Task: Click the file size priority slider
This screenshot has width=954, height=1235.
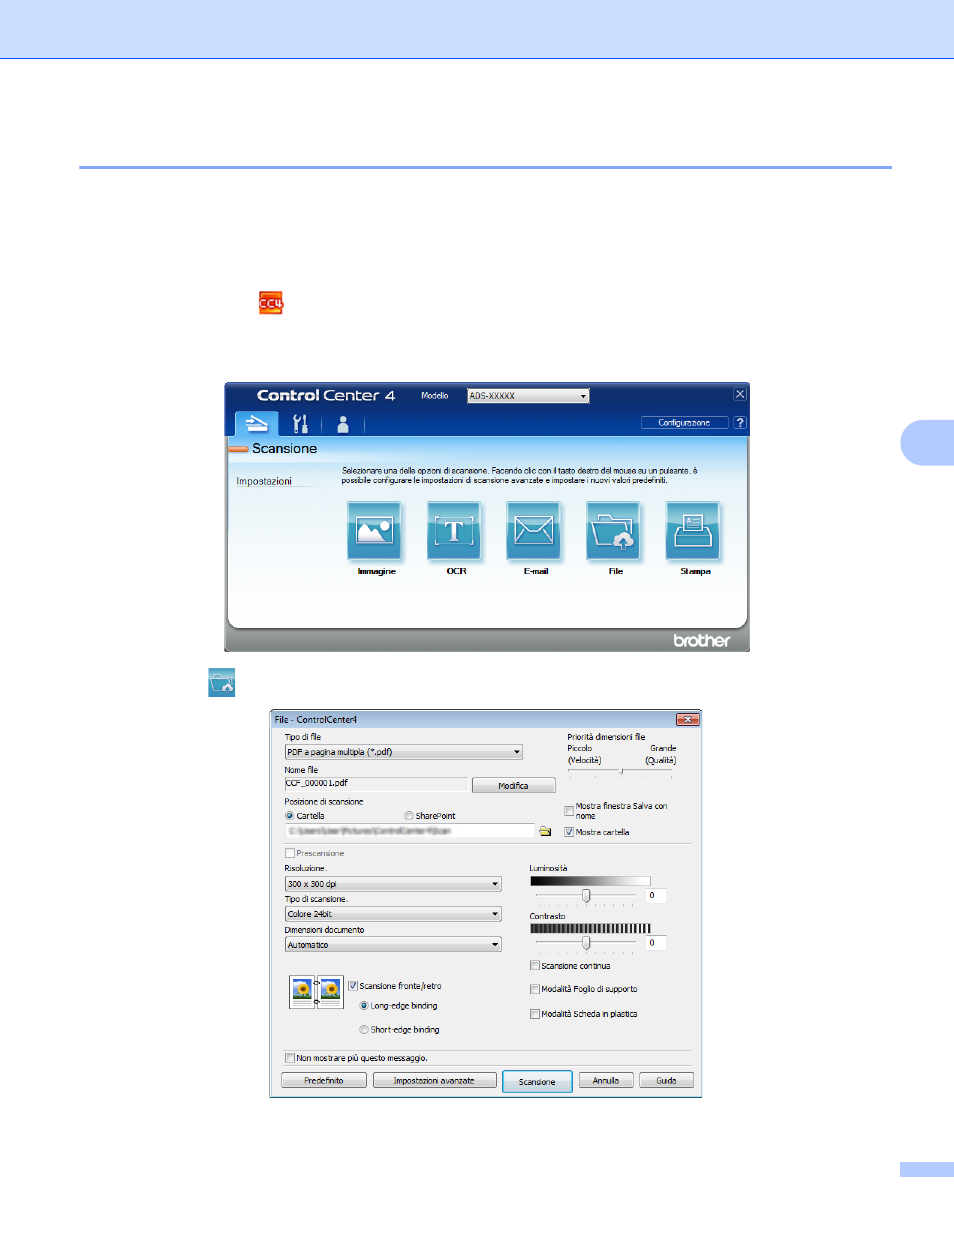Action: [x=621, y=771]
